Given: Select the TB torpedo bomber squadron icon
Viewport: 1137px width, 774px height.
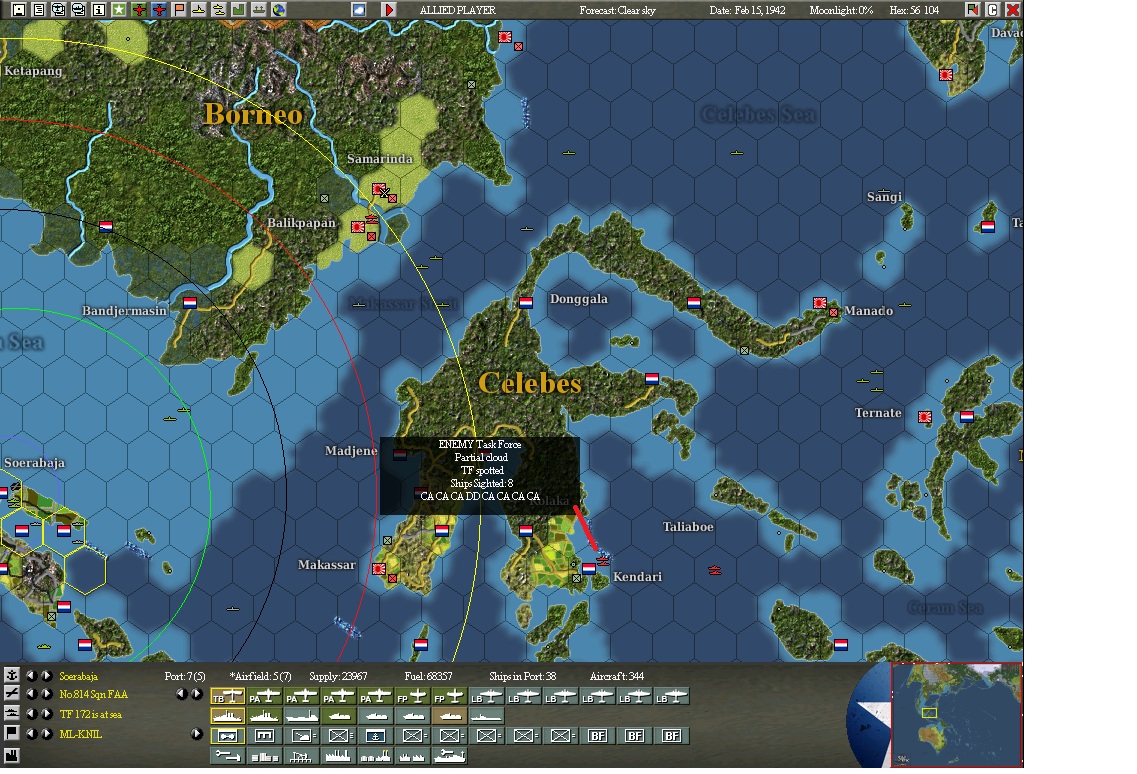Looking at the screenshot, I should (228, 696).
